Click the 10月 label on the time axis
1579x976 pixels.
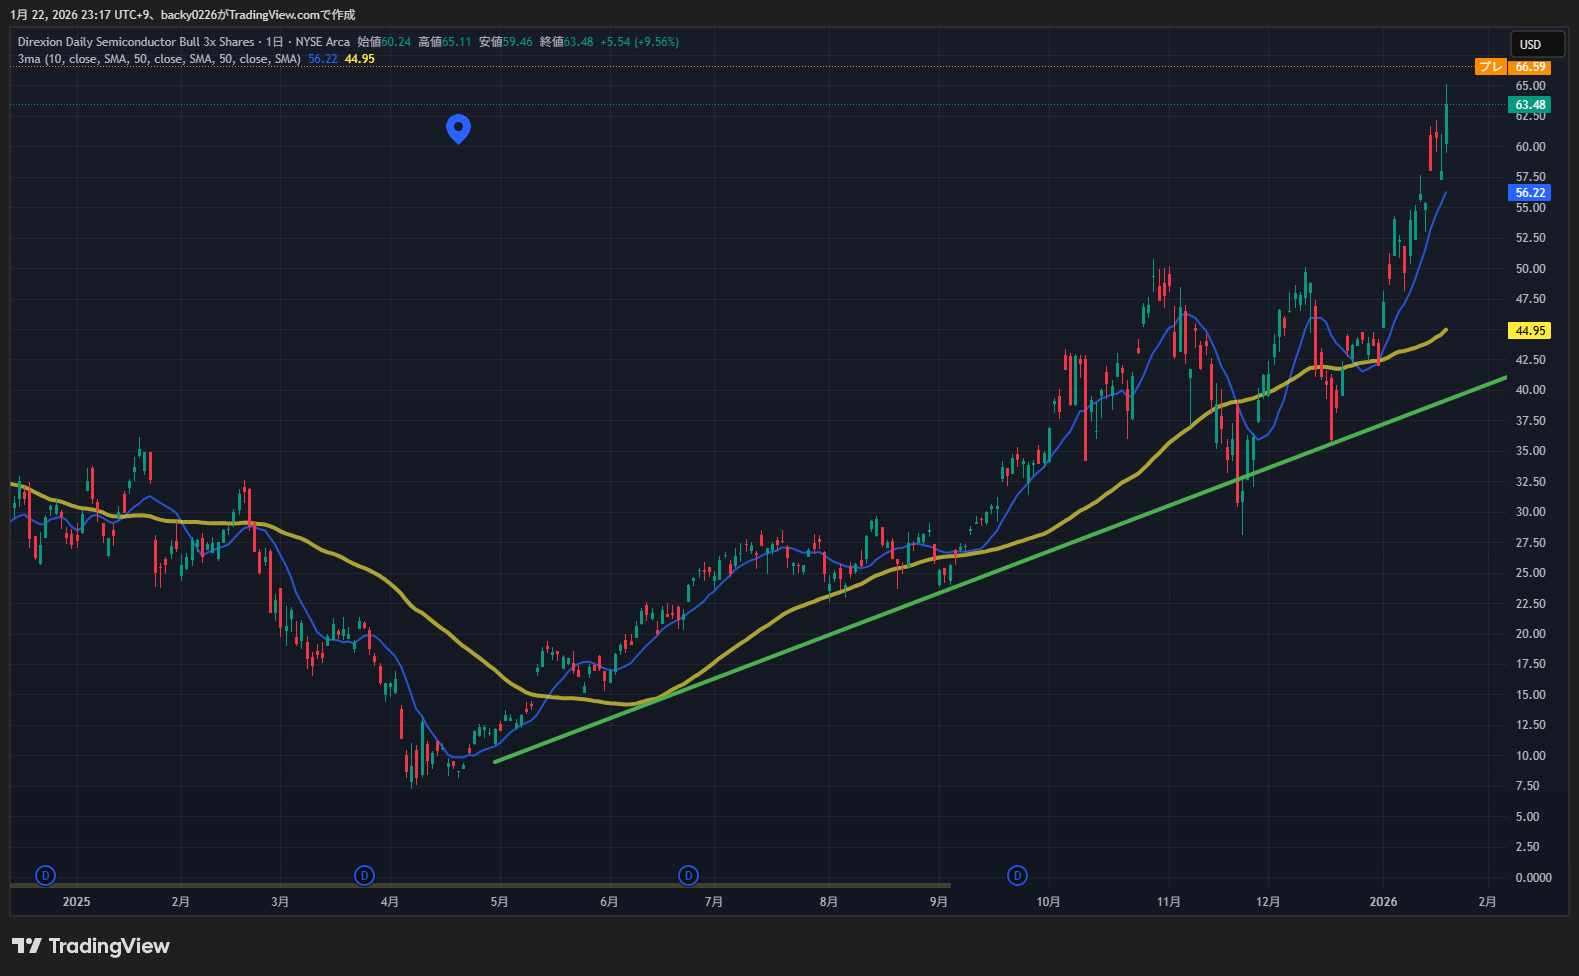(x=1048, y=902)
